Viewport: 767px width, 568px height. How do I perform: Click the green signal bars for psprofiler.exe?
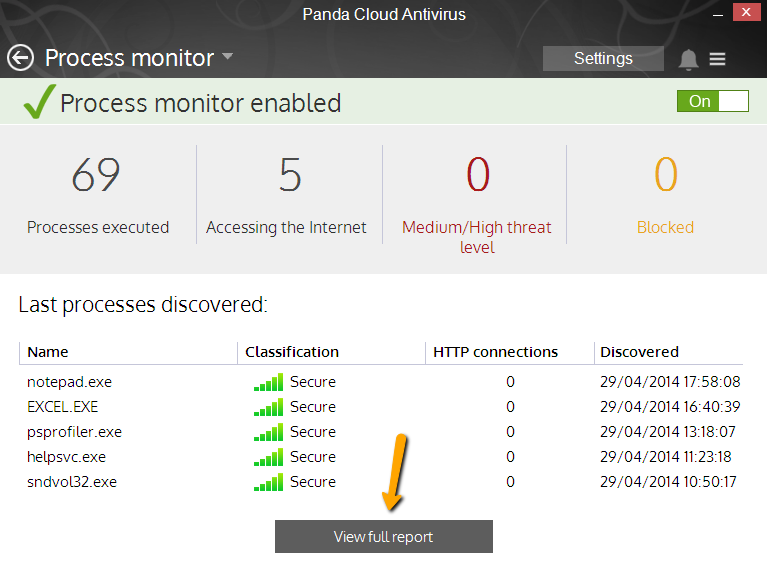[x=268, y=432]
